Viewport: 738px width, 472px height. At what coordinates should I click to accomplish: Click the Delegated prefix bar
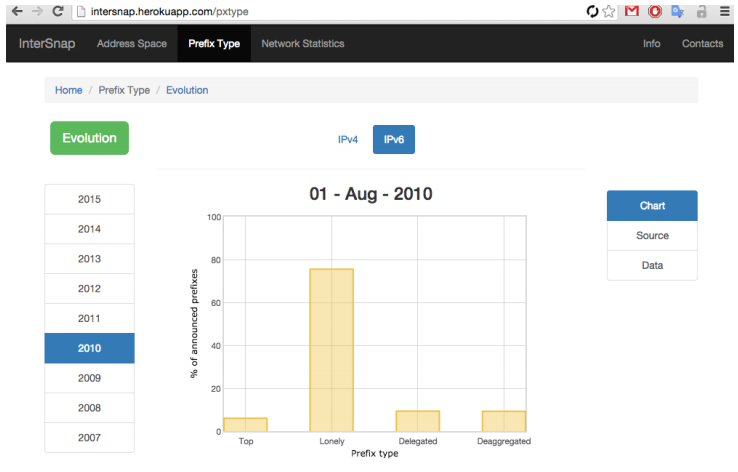[x=417, y=421]
